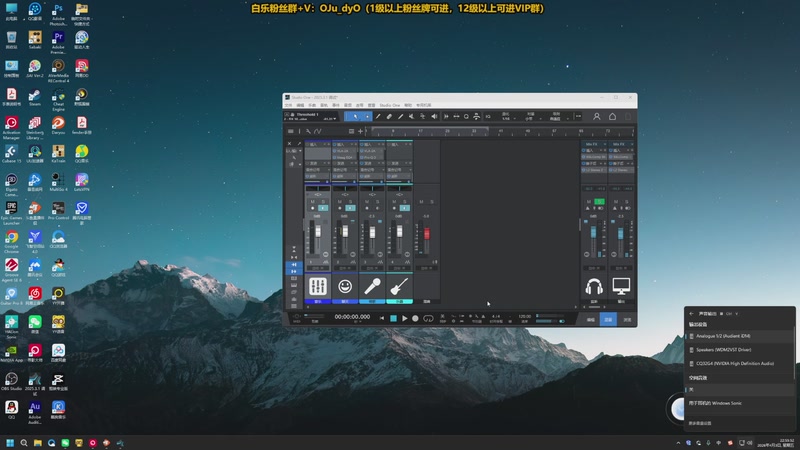This screenshot has width=800, height=450.
Task: Click the smiley face channel icon
Action: tap(345, 286)
